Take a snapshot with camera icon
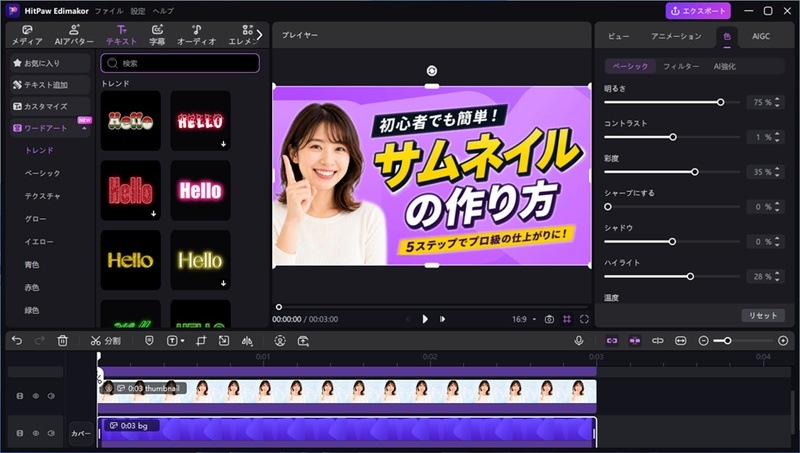The width and height of the screenshot is (800, 453). [x=549, y=319]
